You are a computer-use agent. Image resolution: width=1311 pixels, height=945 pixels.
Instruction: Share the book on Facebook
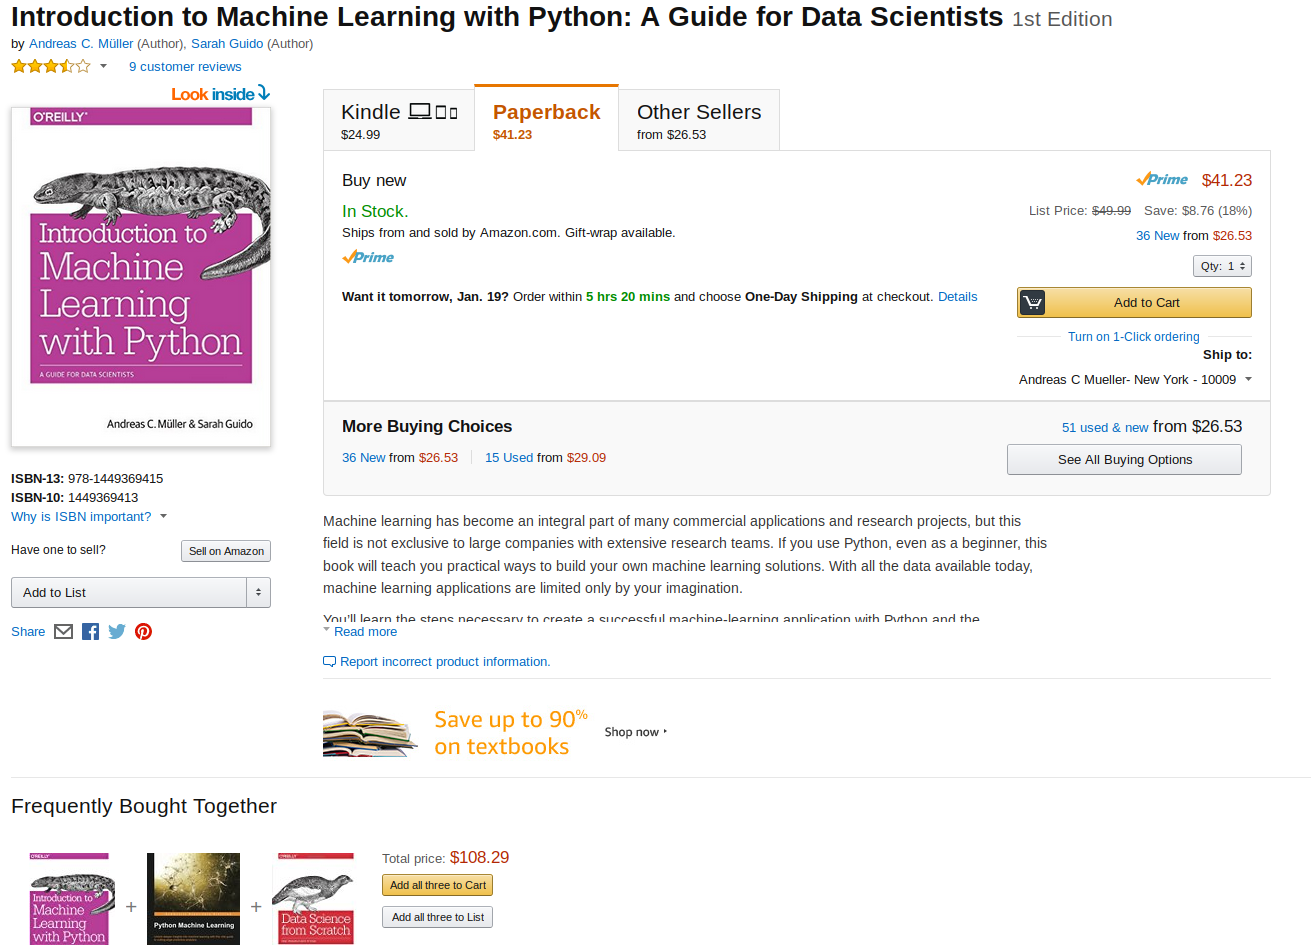(x=90, y=631)
